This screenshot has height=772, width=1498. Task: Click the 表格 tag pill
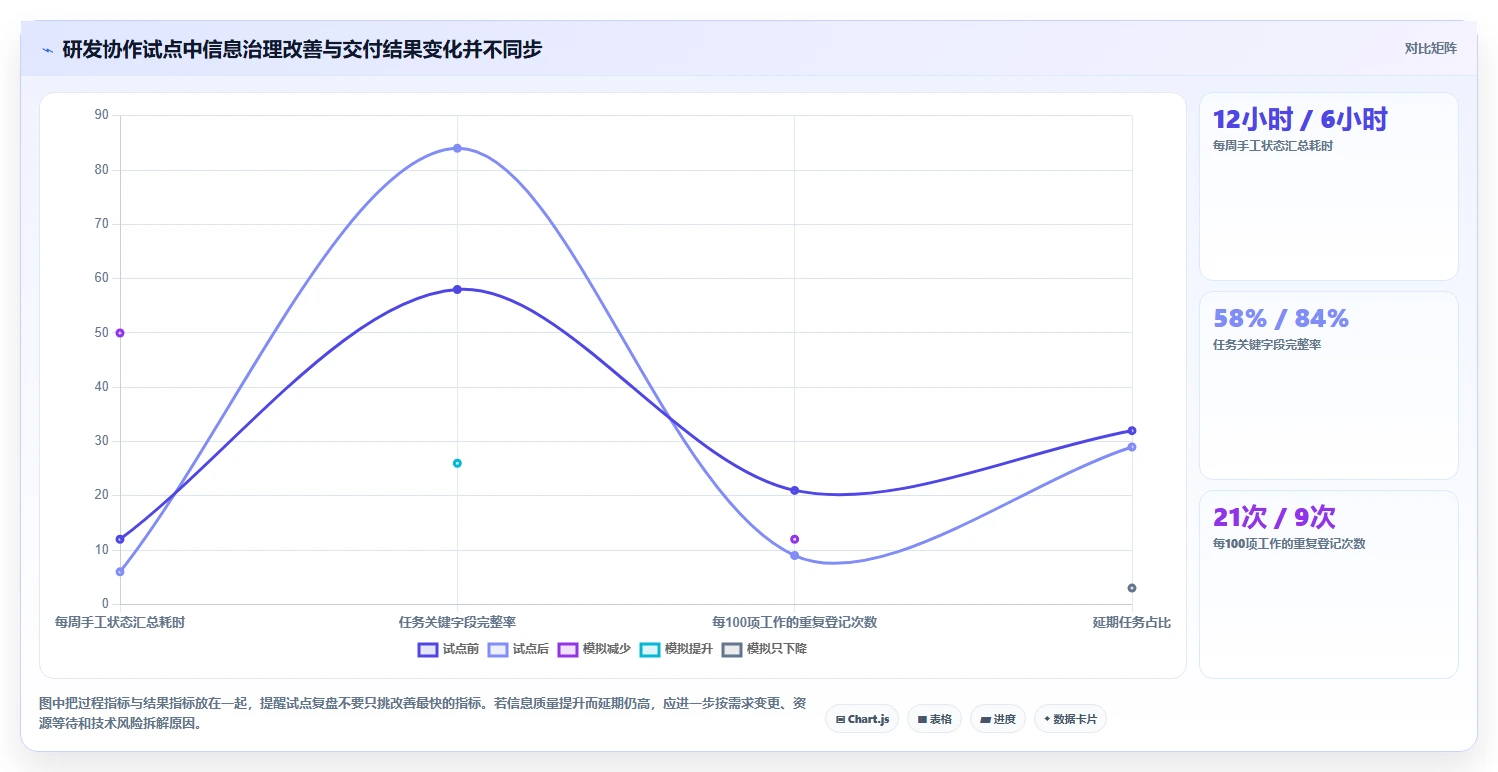pyautogui.click(x=934, y=719)
